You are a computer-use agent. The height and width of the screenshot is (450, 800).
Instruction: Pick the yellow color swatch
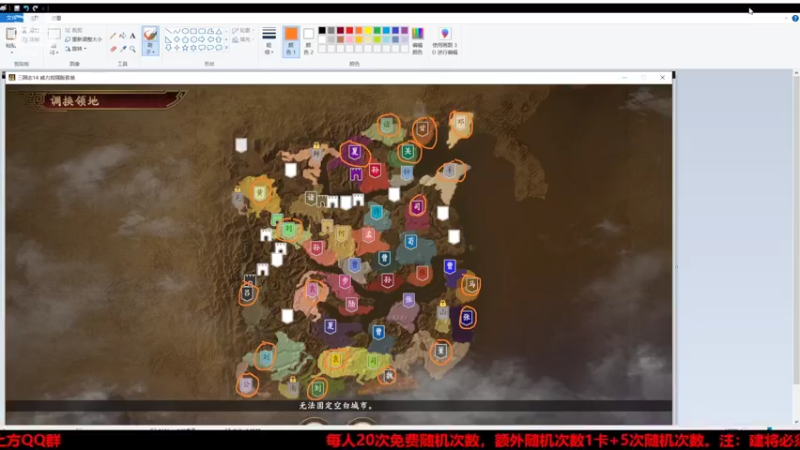coord(368,31)
